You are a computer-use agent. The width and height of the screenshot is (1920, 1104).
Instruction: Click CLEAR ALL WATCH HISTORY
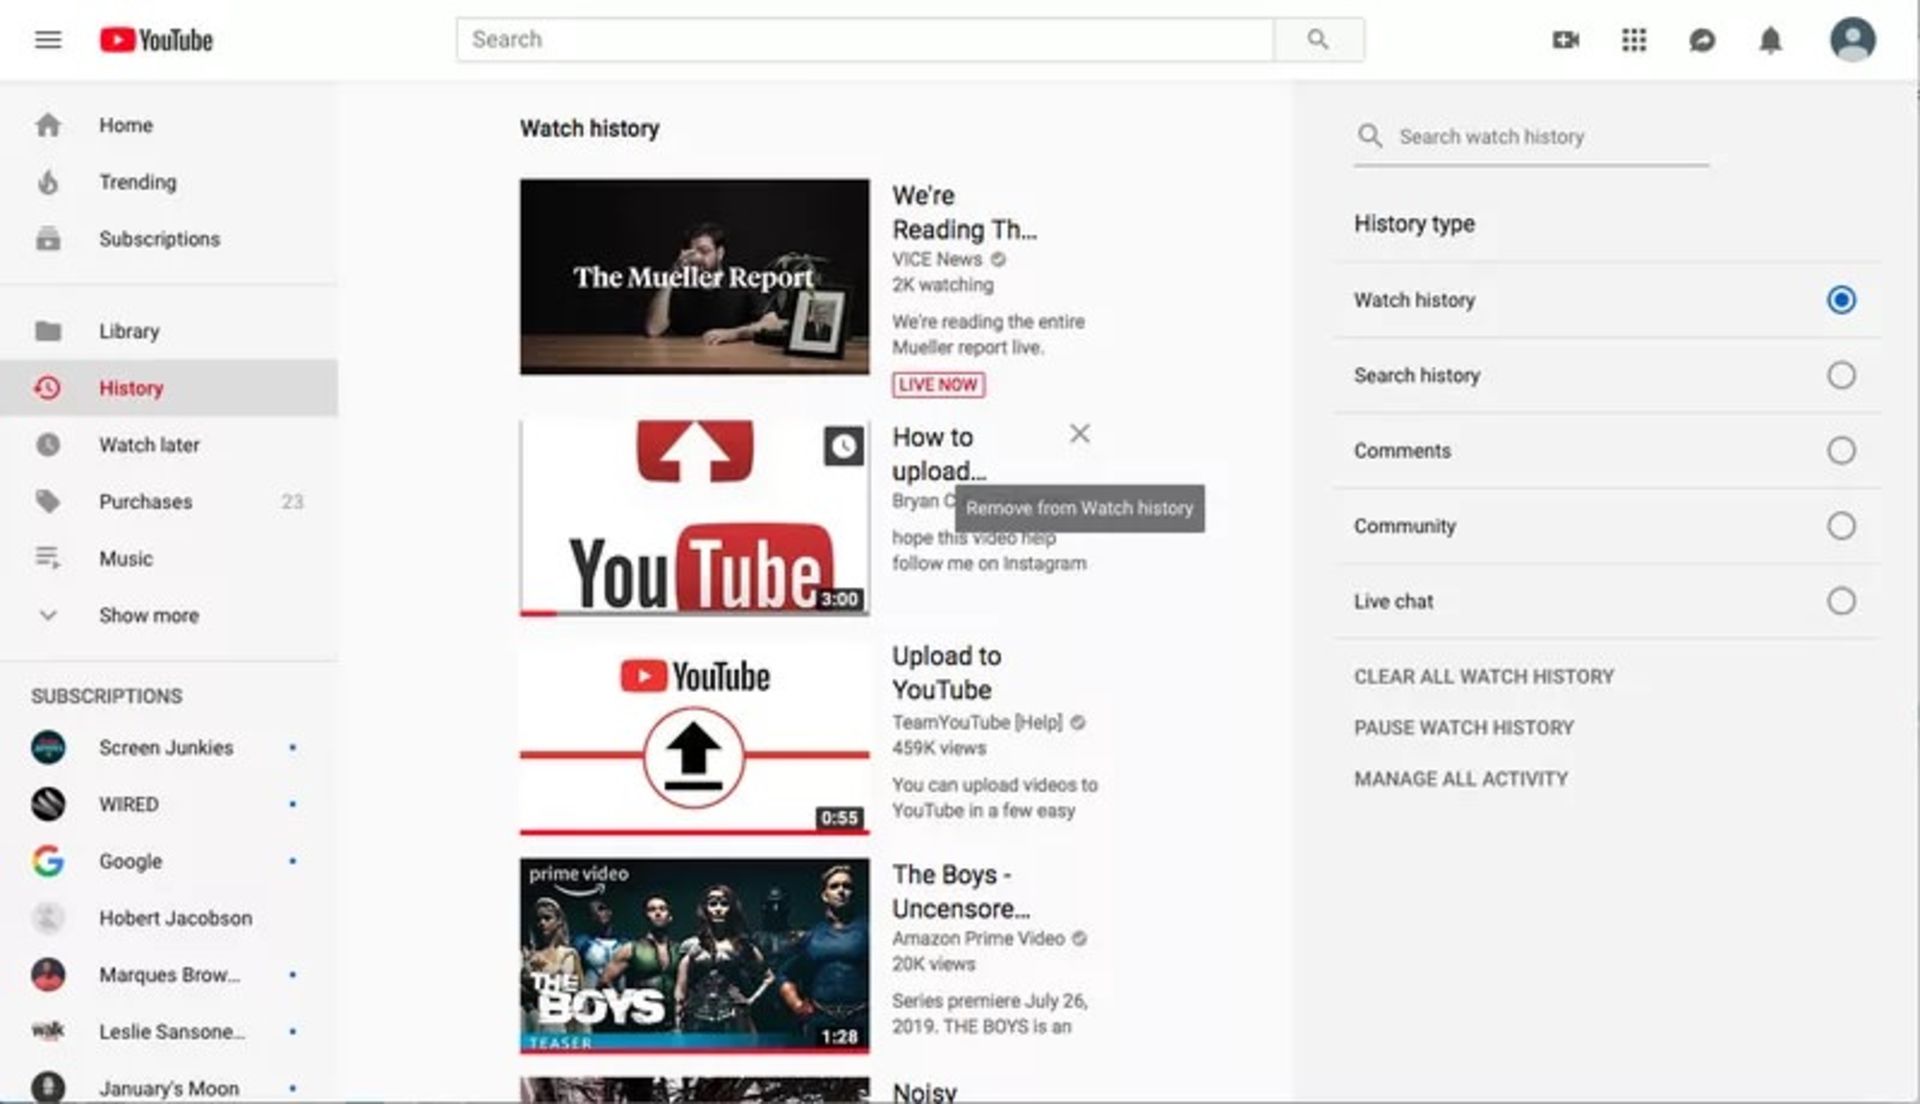pyautogui.click(x=1484, y=677)
